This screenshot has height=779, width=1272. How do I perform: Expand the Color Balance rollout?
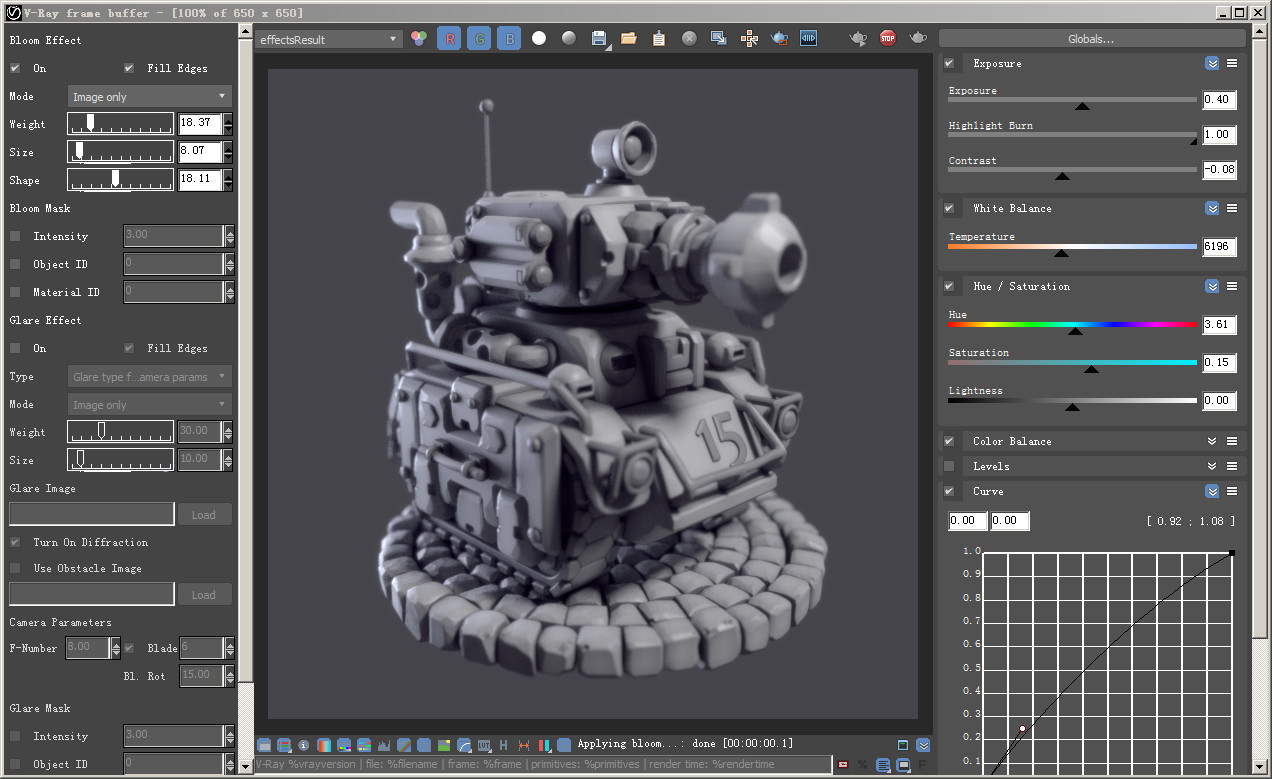1212,441
